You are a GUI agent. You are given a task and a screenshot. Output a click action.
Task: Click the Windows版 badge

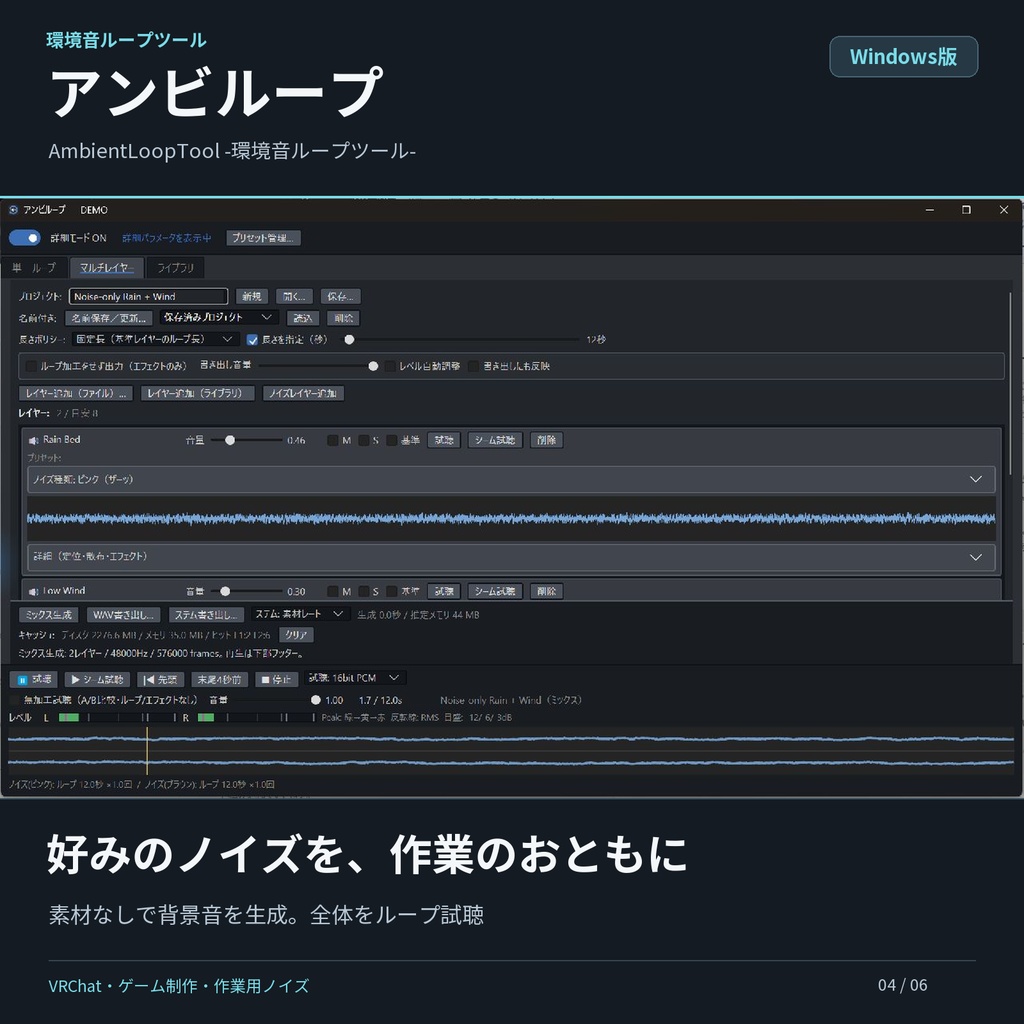pyautogui.click(x=903, y=57)
